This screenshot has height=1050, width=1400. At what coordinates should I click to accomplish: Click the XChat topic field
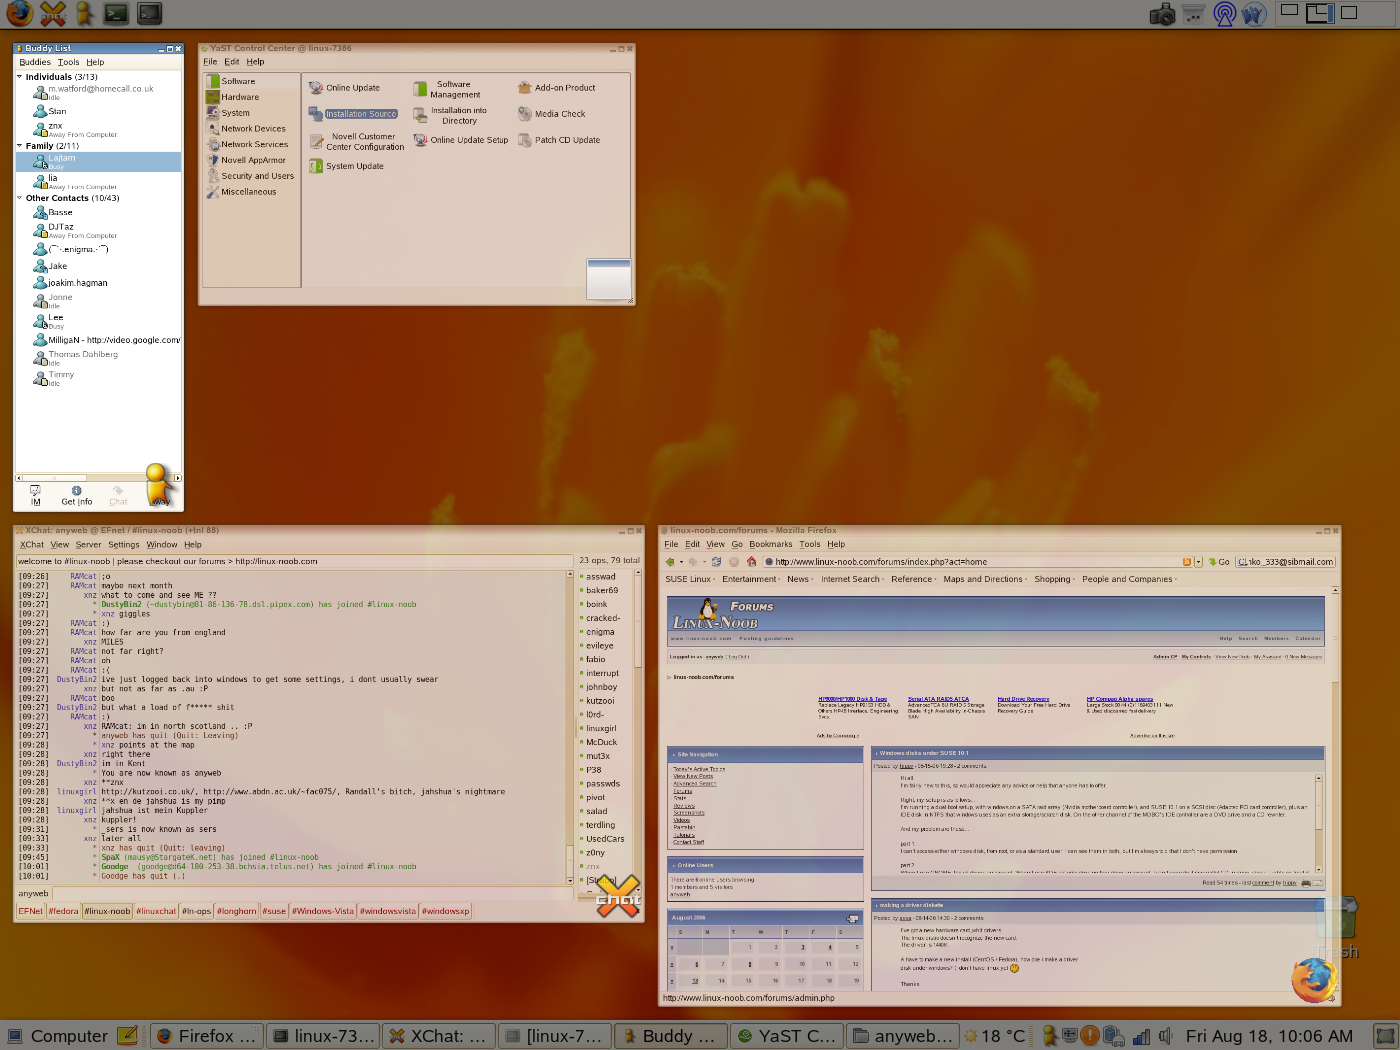click(x=295, y=561)
